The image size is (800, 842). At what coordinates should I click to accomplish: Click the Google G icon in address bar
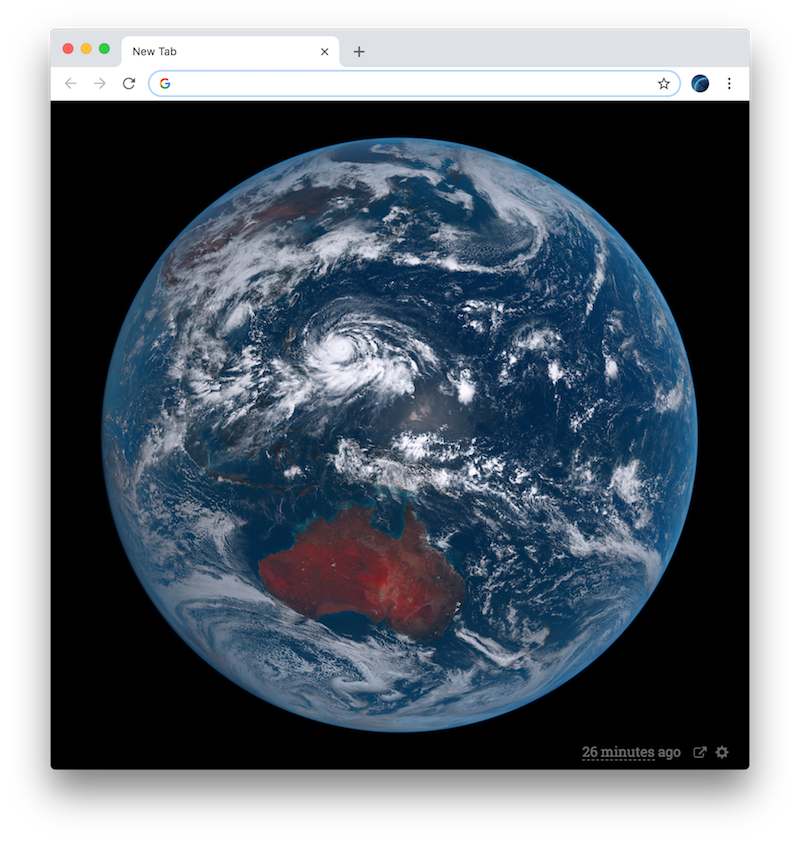pos(165,83)
